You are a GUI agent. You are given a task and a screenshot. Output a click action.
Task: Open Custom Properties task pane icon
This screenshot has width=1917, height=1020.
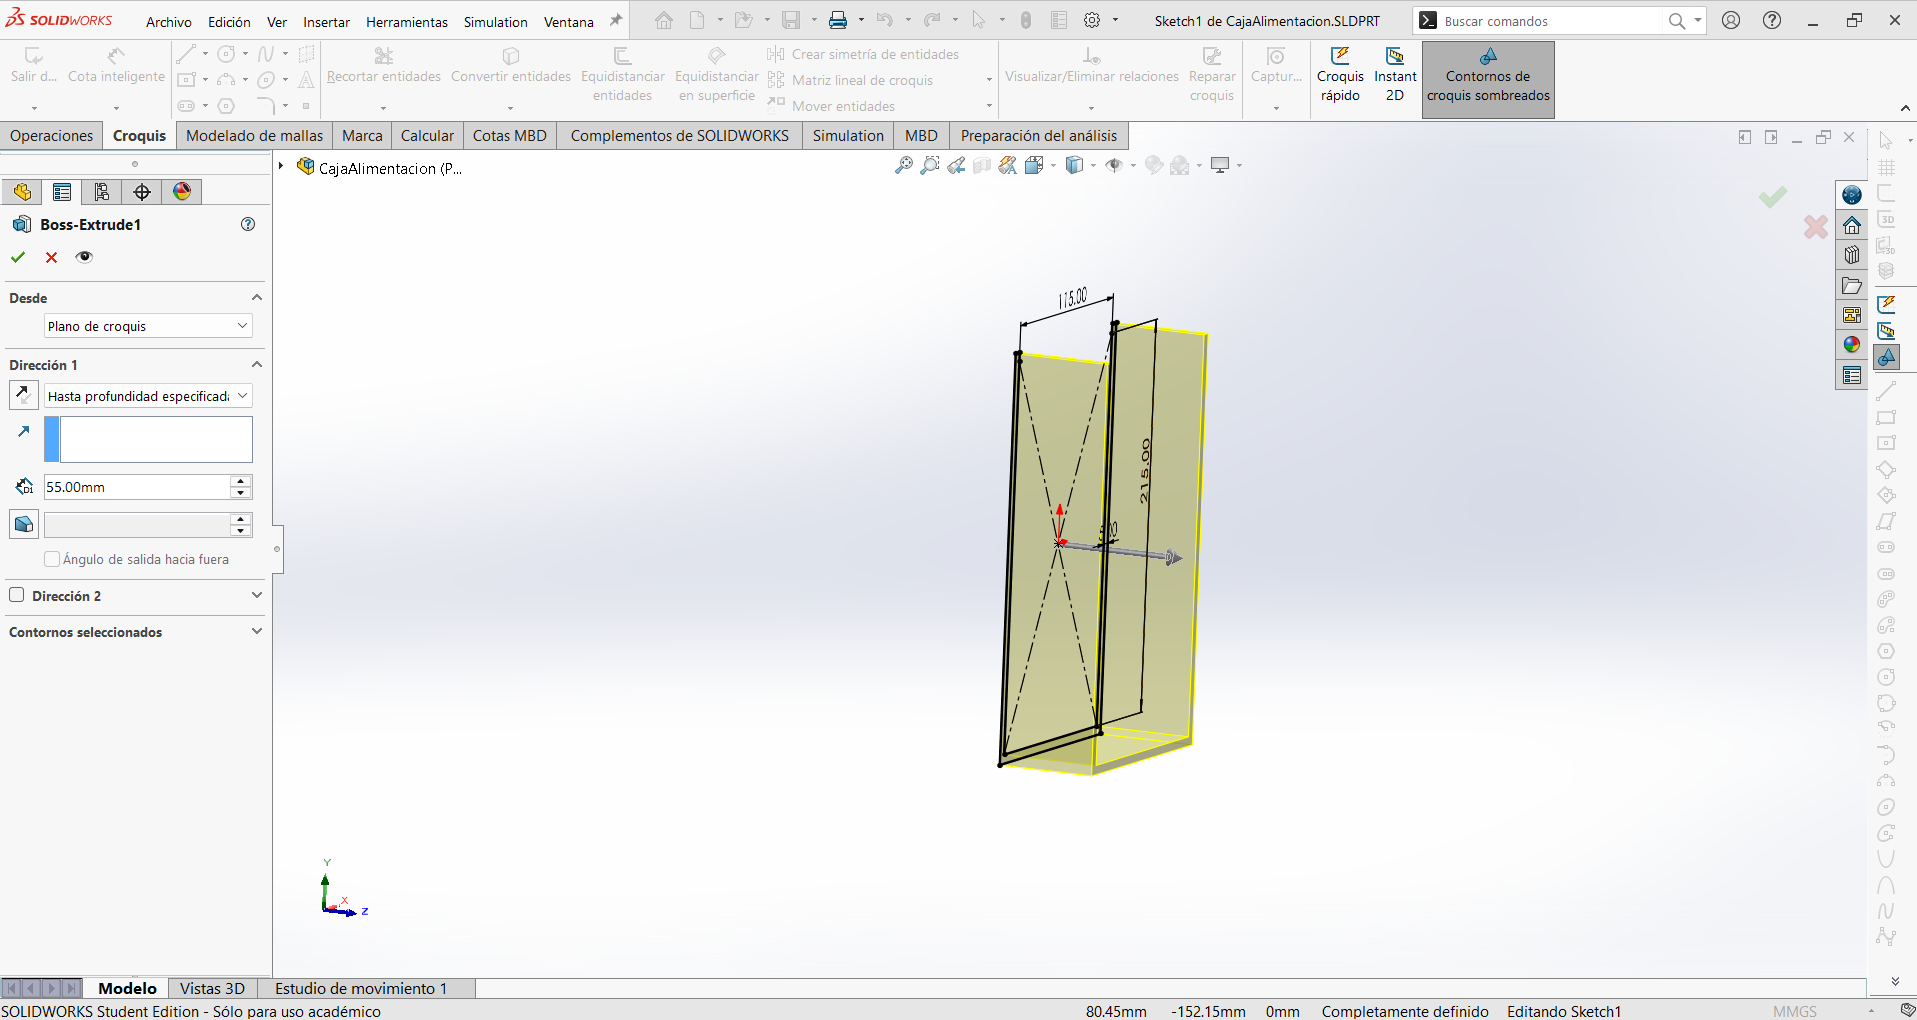pos(1852,375)
